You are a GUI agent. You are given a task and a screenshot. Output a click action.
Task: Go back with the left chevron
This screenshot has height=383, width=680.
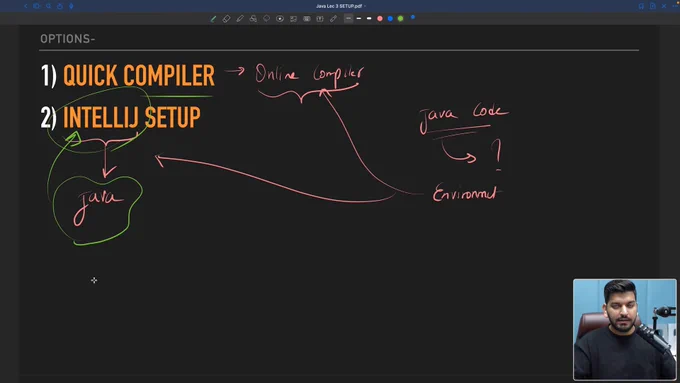pyautogui.click(x=26, y=6)
